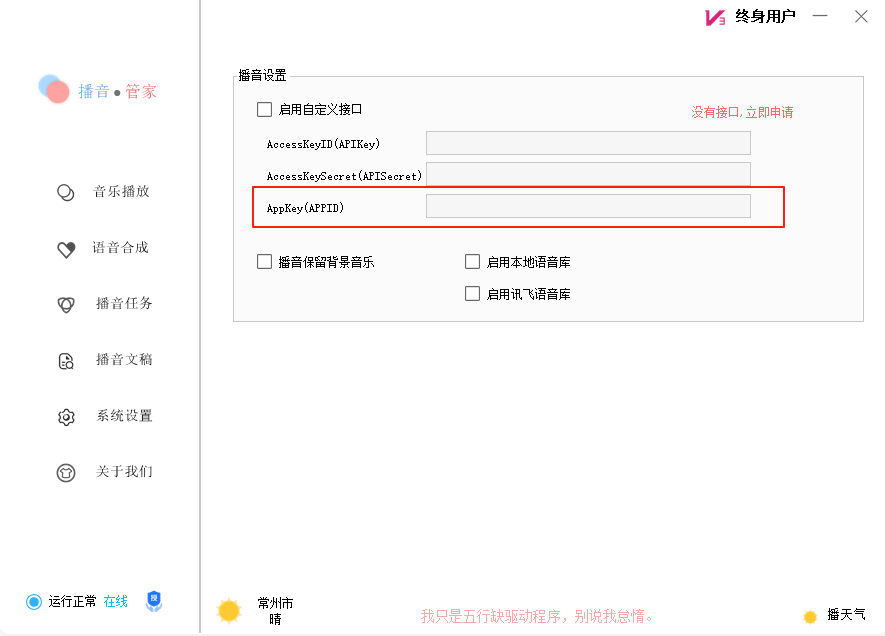885x636 pixels.
Task: Click the AccessKeySecret(APISecret) input field
Action: (588, 174)
